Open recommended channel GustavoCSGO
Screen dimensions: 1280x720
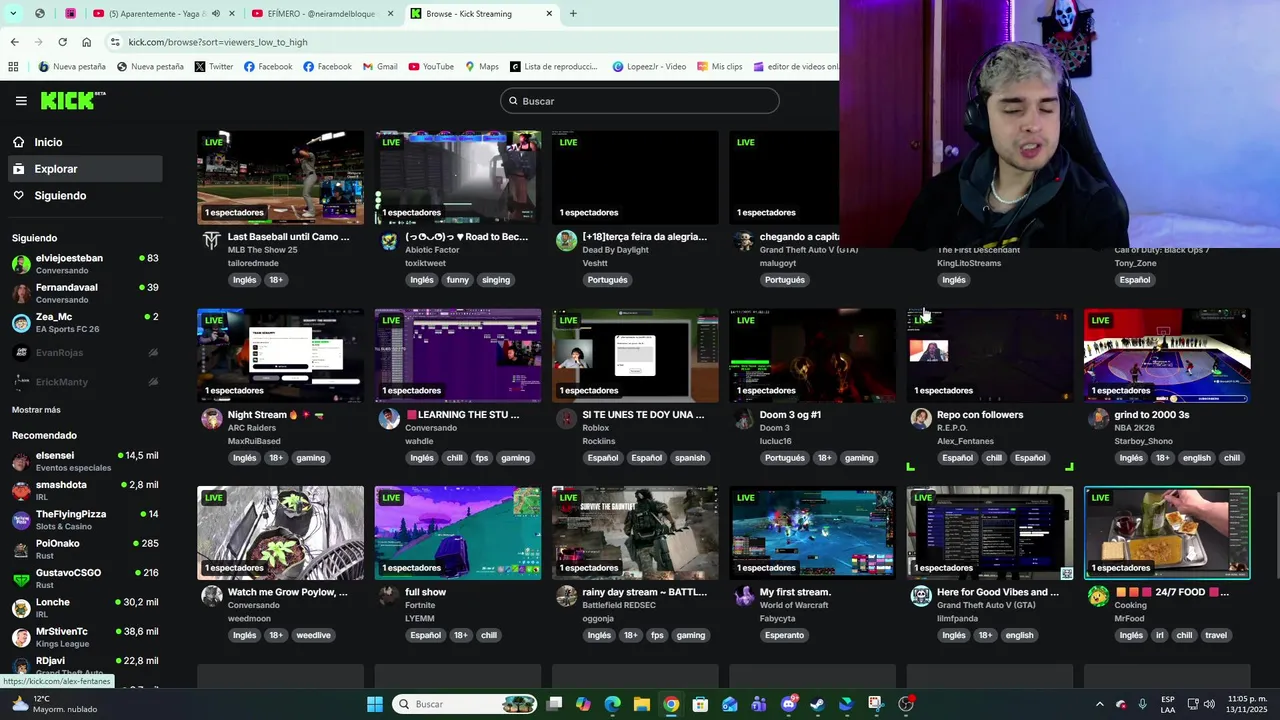(85, 579)
